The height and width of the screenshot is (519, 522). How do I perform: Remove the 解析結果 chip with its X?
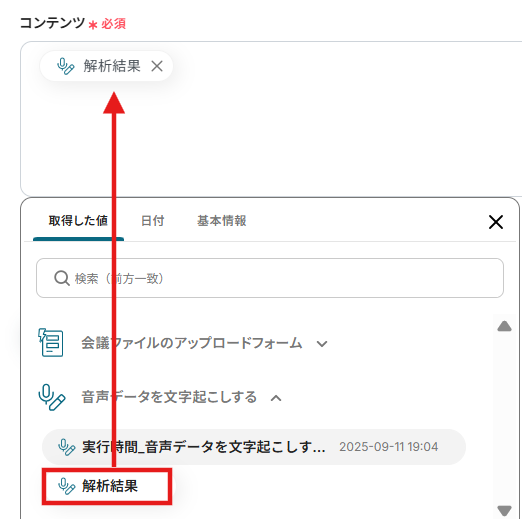click(x=157, y=66)
